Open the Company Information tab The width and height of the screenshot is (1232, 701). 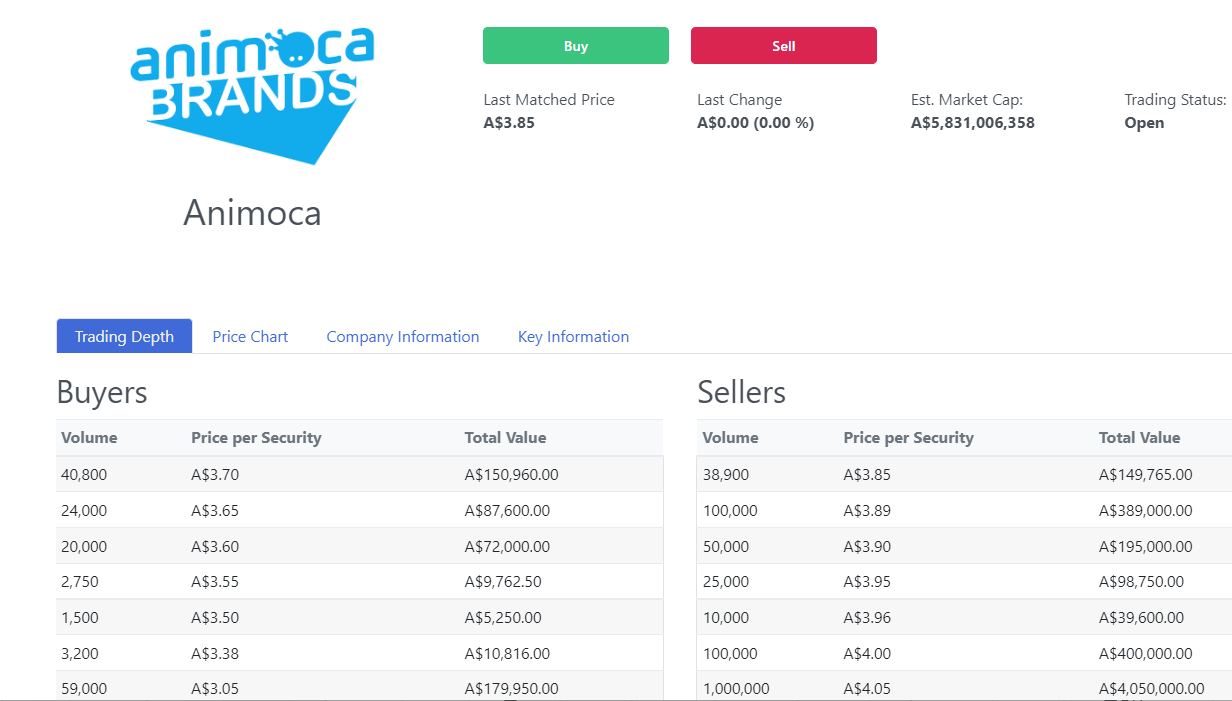pyautogui.click(x=403, y=337)
